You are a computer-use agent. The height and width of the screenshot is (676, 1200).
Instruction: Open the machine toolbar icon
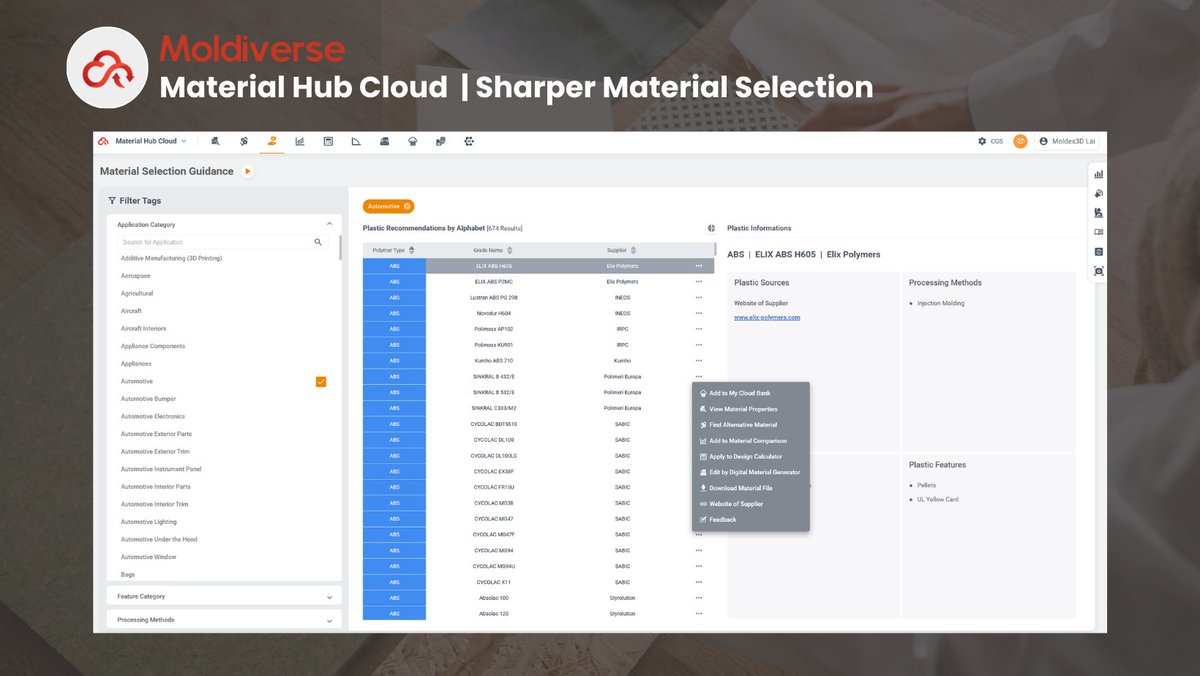click(384, 141)
